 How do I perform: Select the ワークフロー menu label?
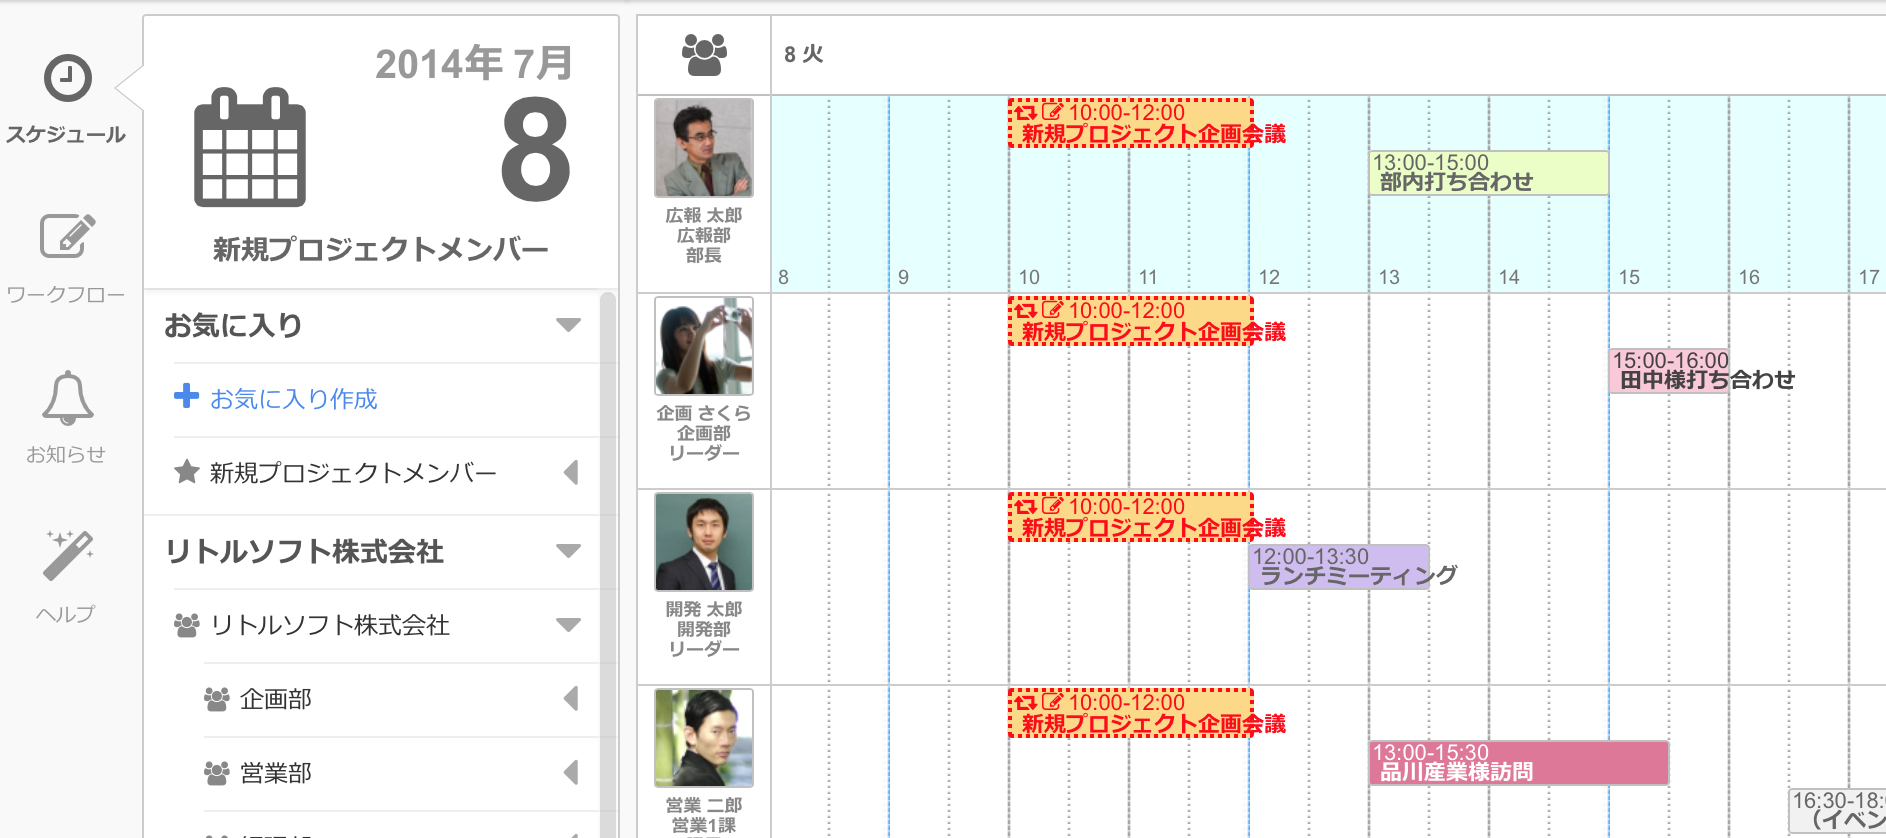pyautogui.click(x=66, y=294)
